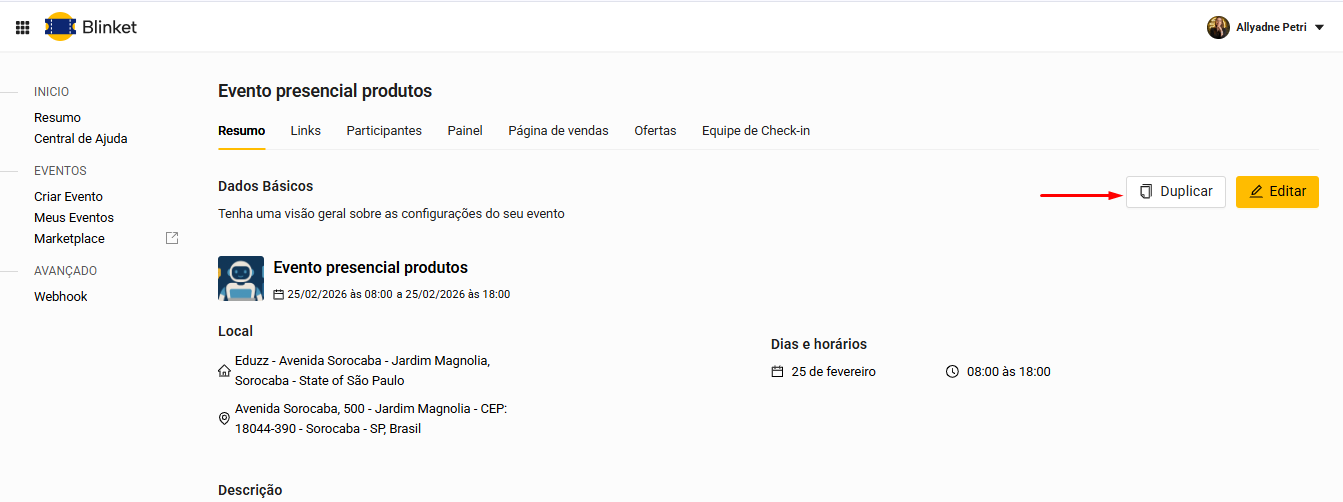Click the yellow Editar button
This screenshot has height=502, width=1343.
(1277, 192)
